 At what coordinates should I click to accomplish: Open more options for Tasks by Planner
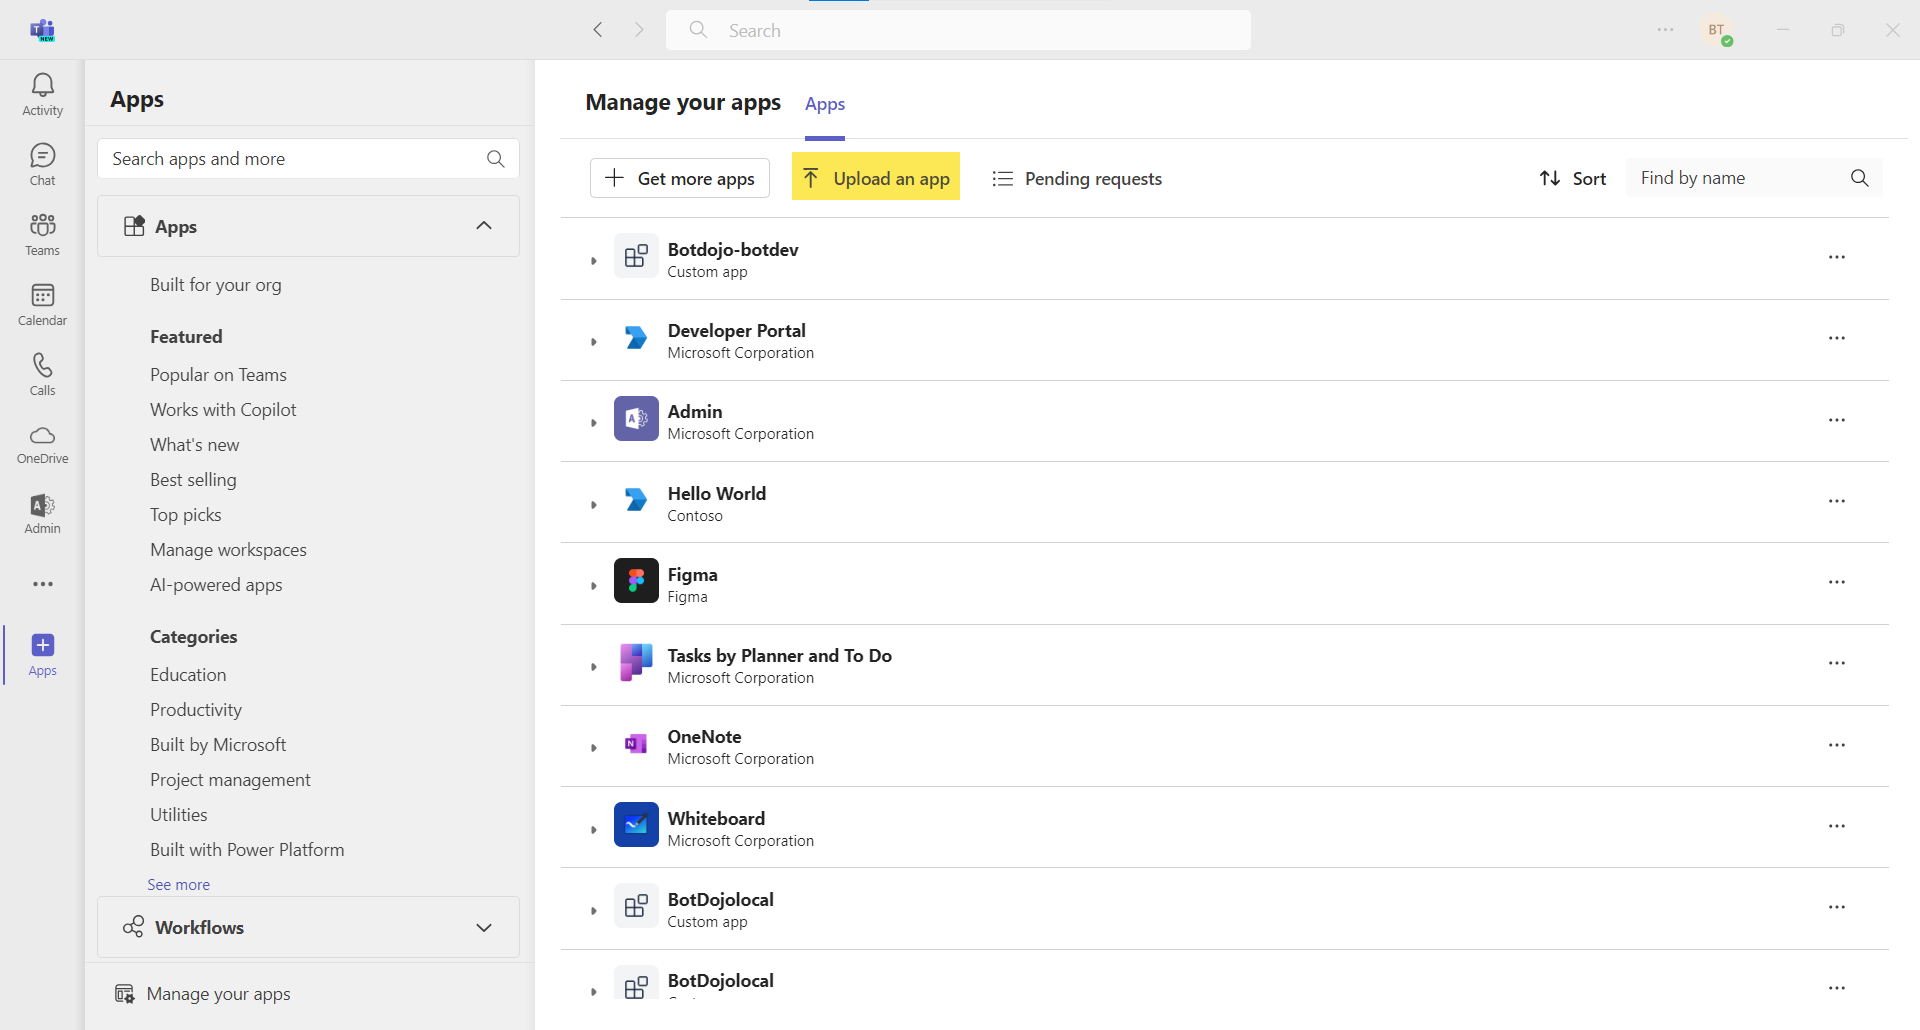pyautogui.click(x=1837, y=663)
